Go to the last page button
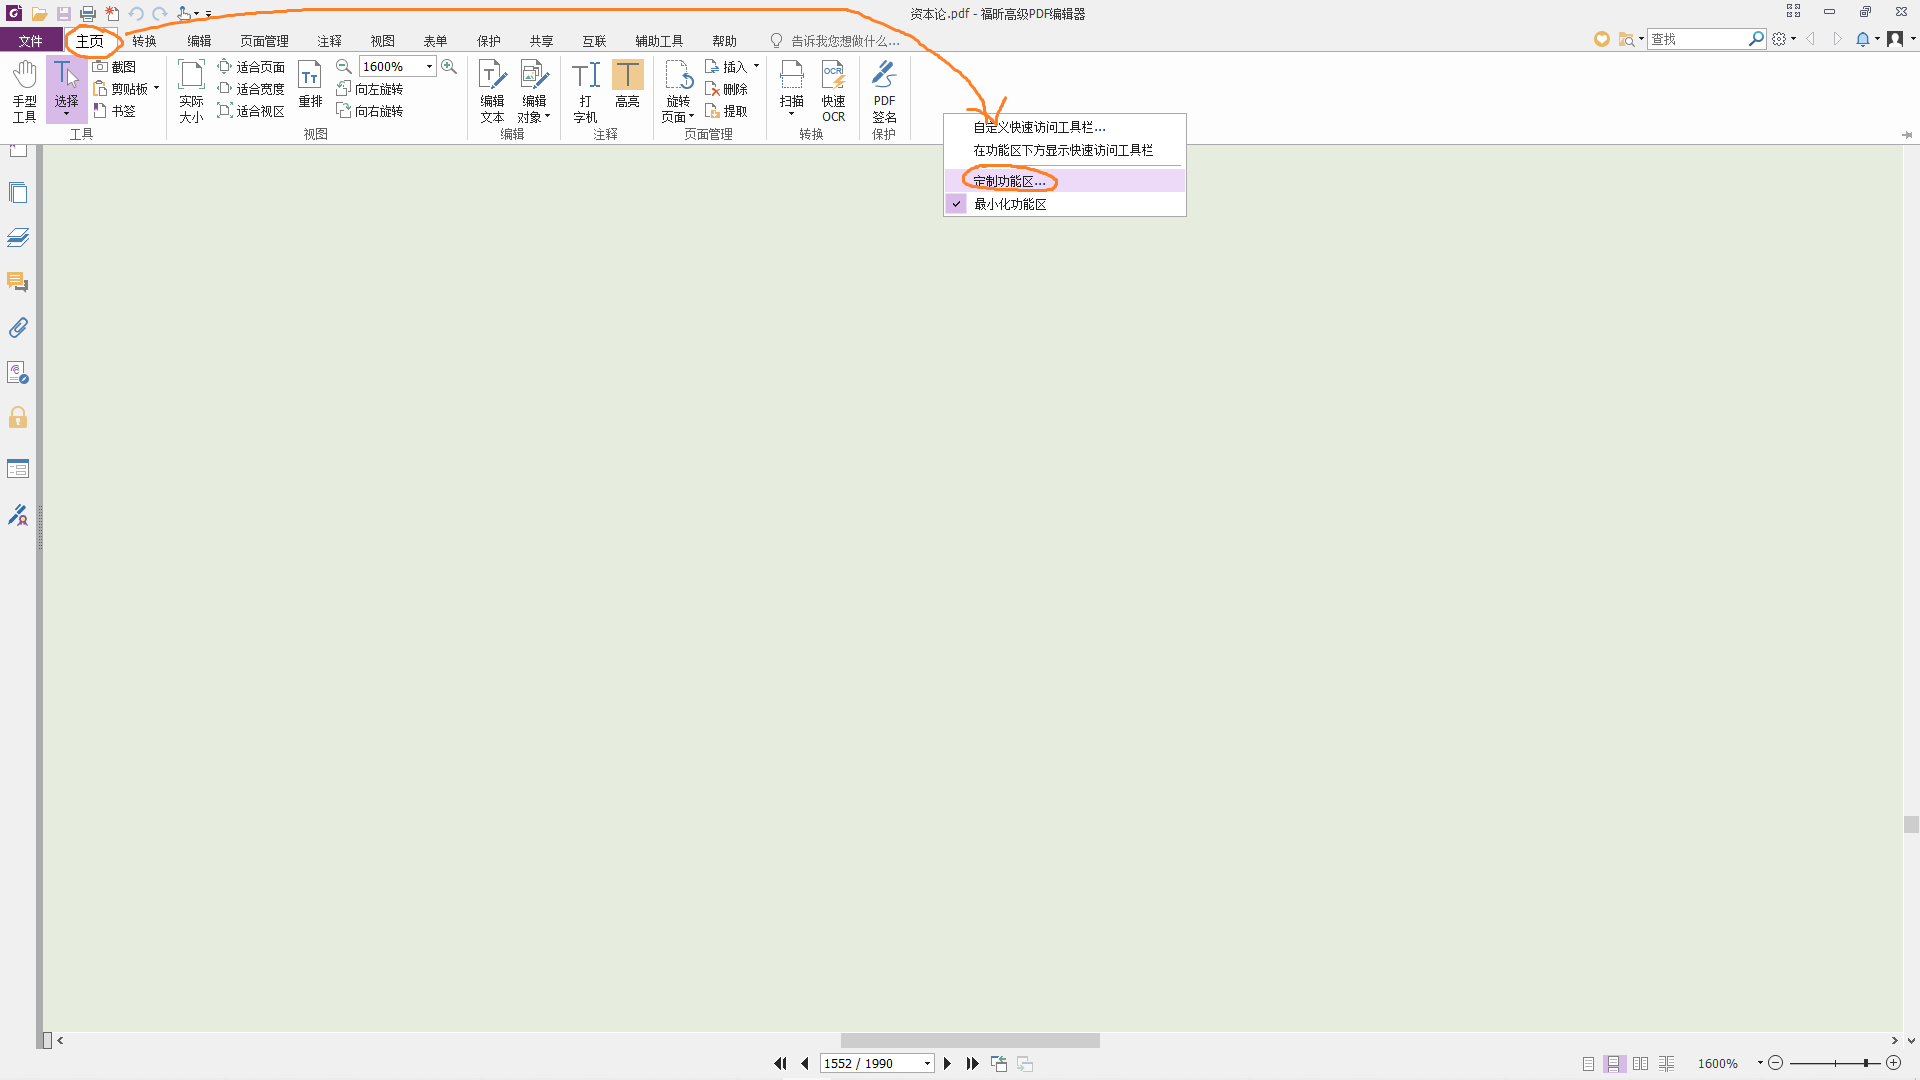Image resolution: width=1920 pixels, height=1080 pixels. 972,1064
